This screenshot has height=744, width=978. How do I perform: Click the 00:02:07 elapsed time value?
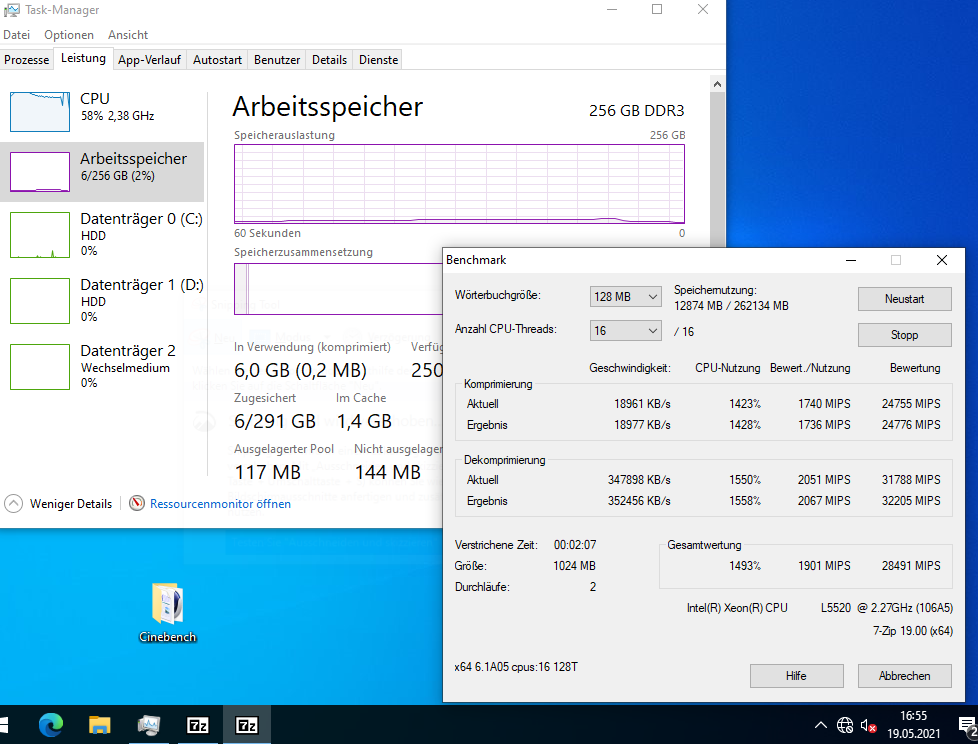[574, 545]
